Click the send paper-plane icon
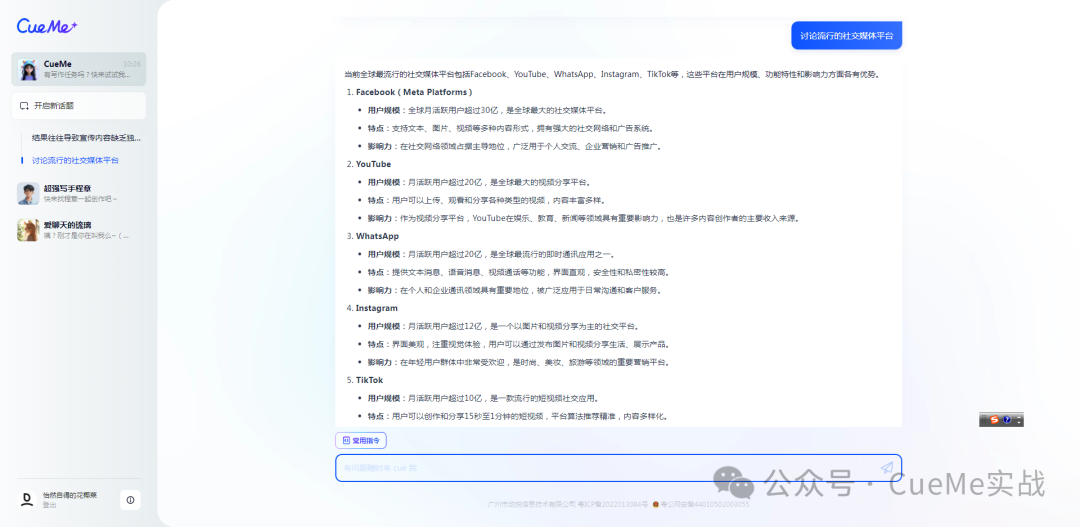 pos(887,468)
